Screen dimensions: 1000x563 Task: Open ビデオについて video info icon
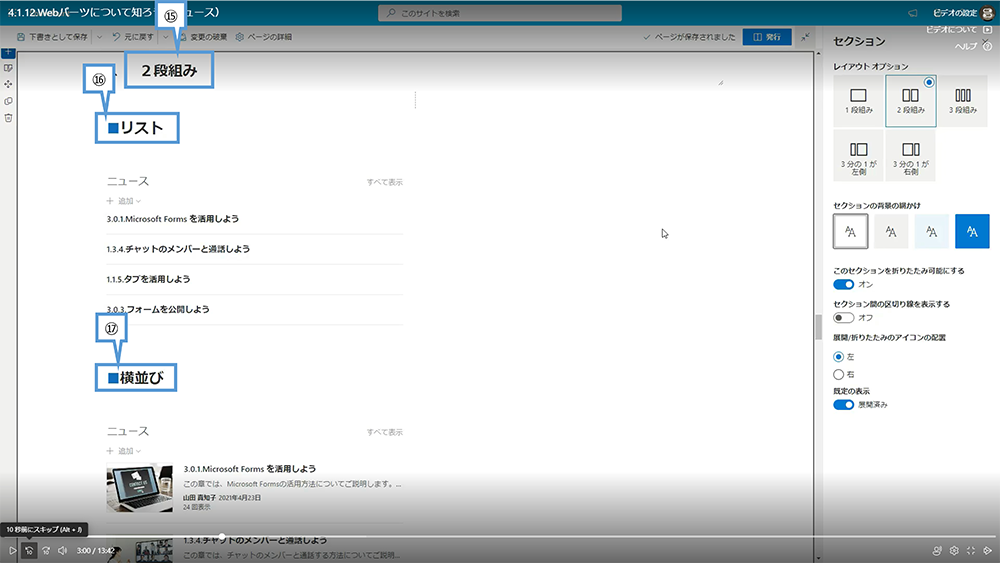[x=987, y=29]
